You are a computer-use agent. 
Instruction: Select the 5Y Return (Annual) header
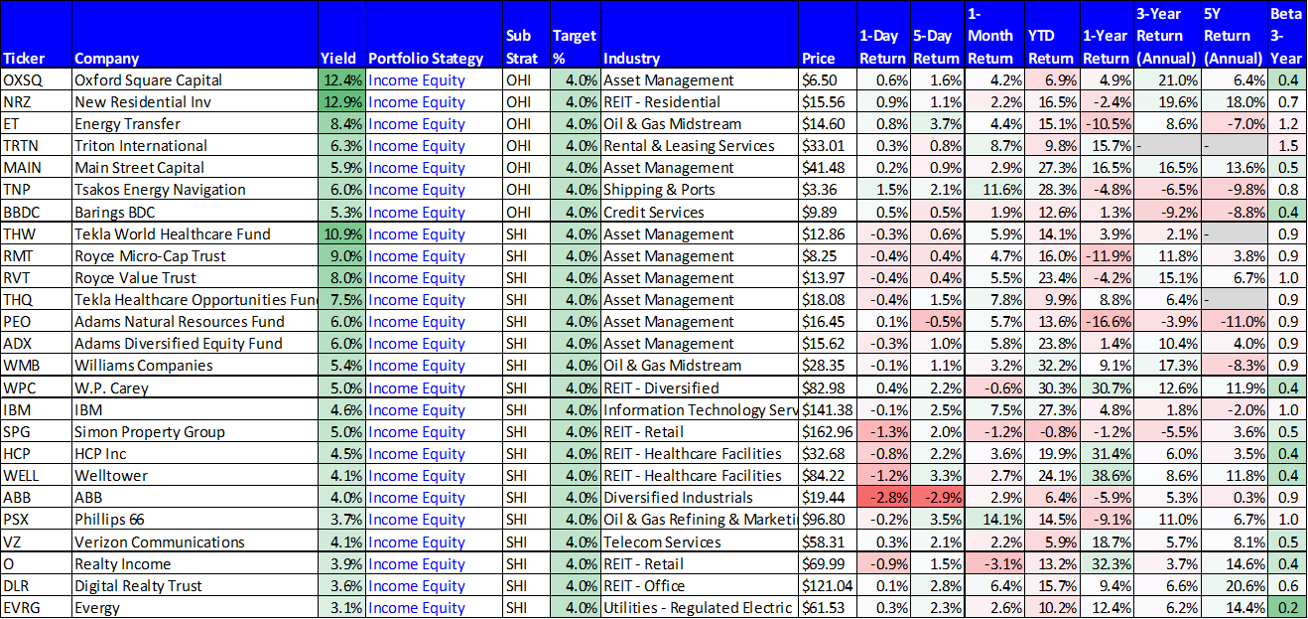(1233, 36)
